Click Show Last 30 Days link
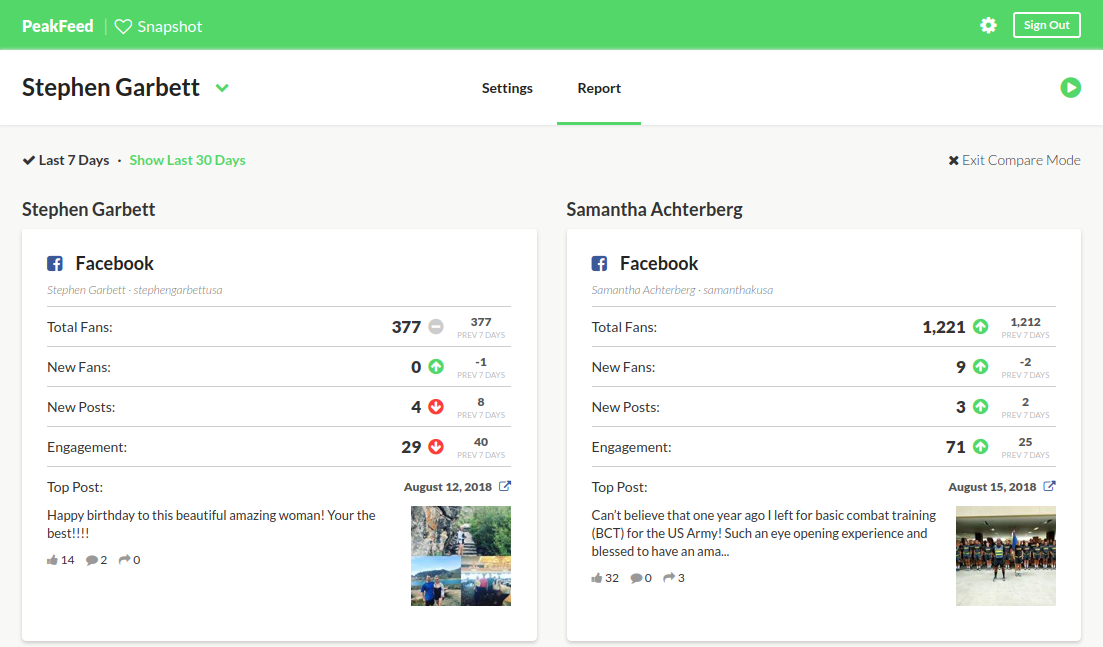1103x647 pixels. pyautogui.click(x=187, y=160)
